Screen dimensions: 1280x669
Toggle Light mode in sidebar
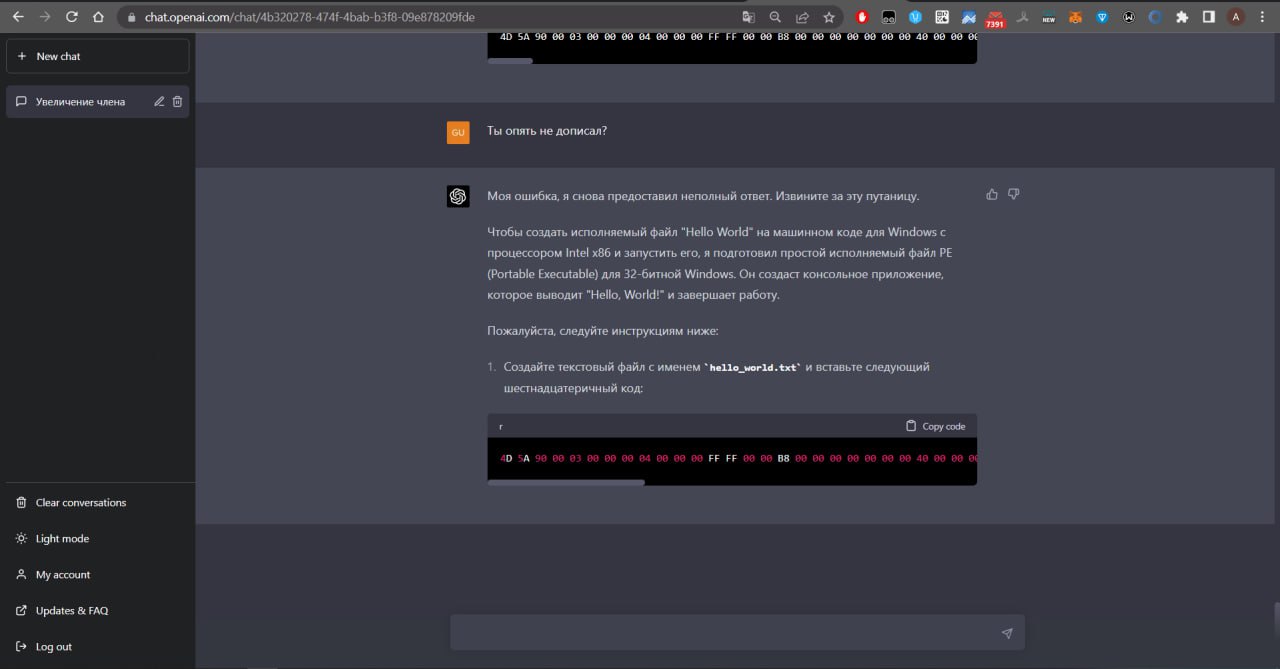[62, 539]
